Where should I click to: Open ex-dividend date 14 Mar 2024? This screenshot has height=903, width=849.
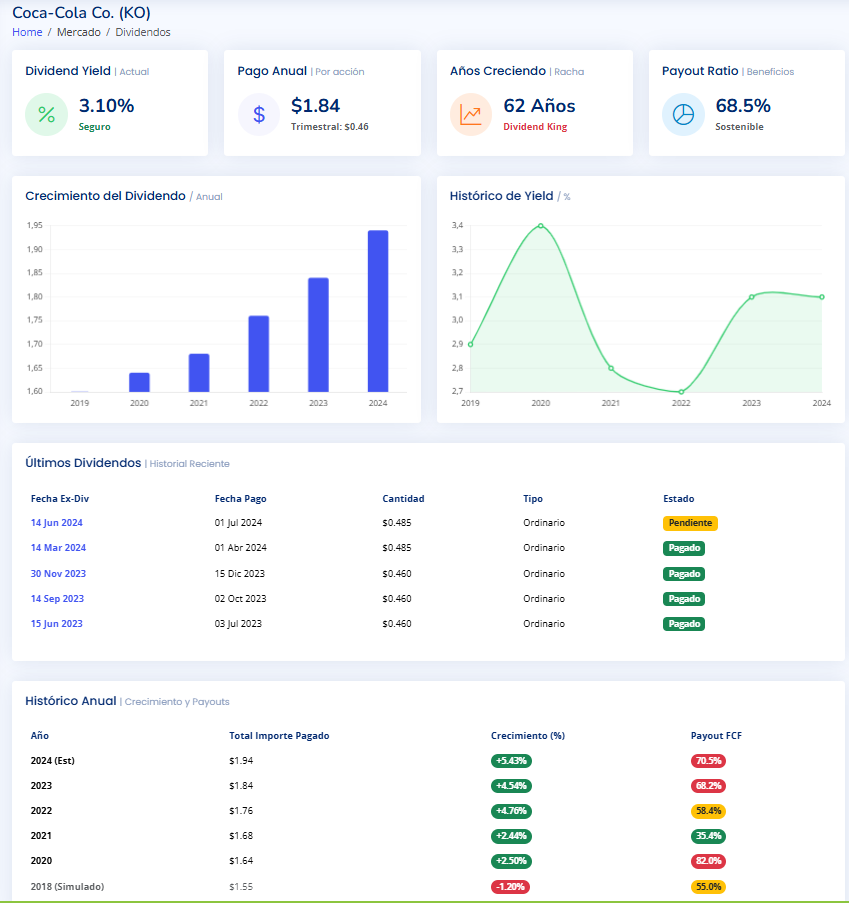pyautogui.click(x=58, y=548)
